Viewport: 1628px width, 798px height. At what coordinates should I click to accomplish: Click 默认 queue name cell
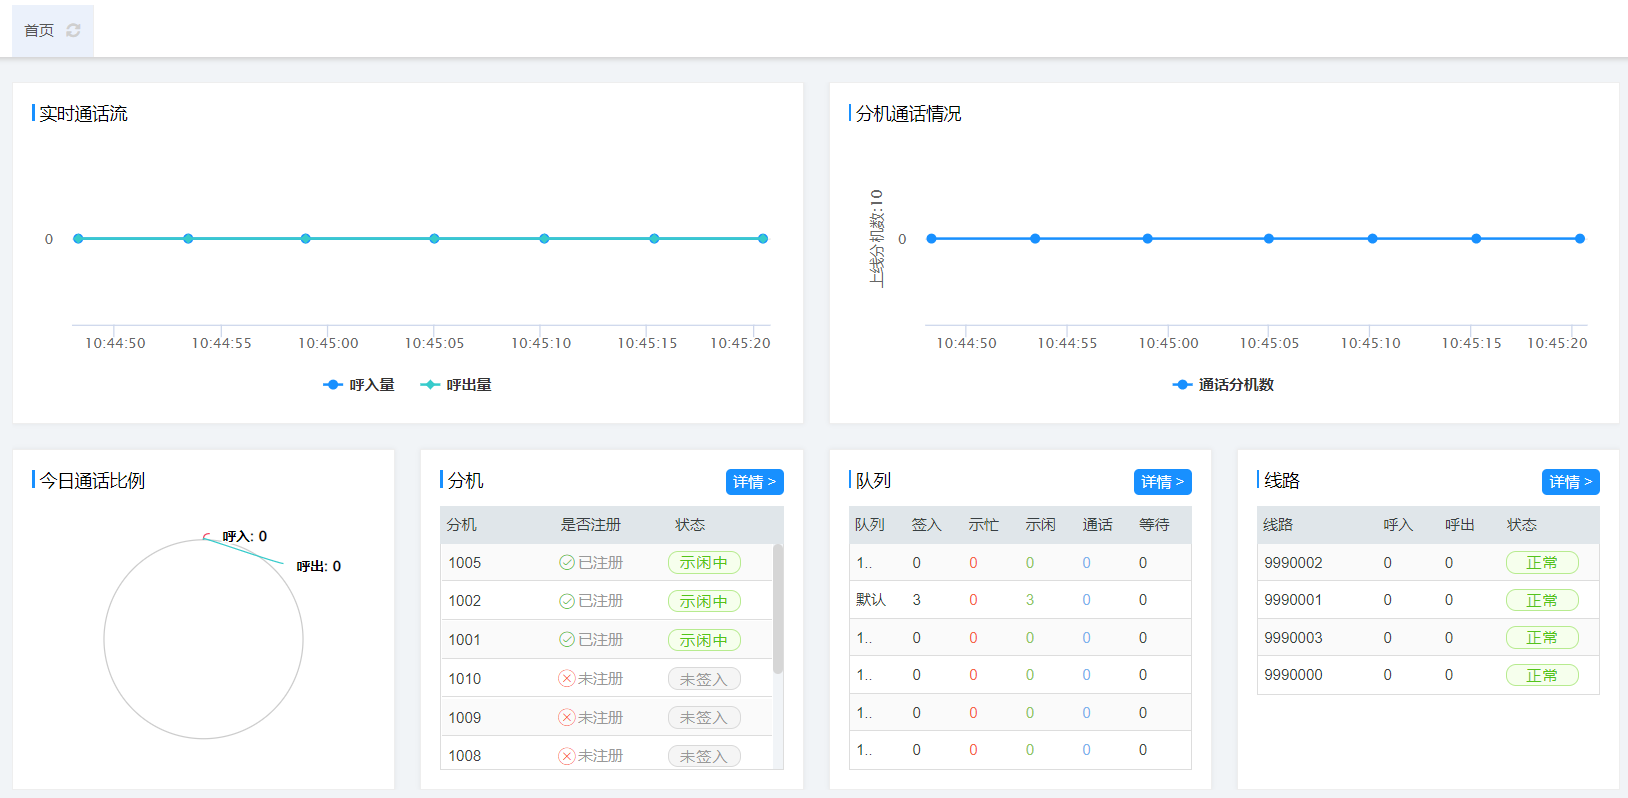coord(871,600)
